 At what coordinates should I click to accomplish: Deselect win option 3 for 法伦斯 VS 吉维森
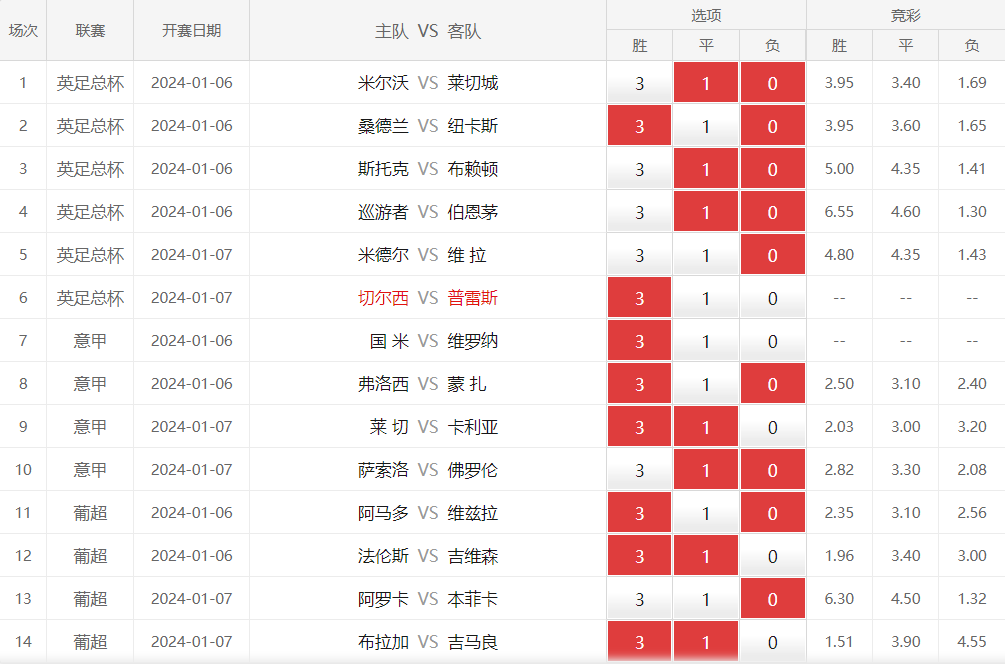(639, 555)
